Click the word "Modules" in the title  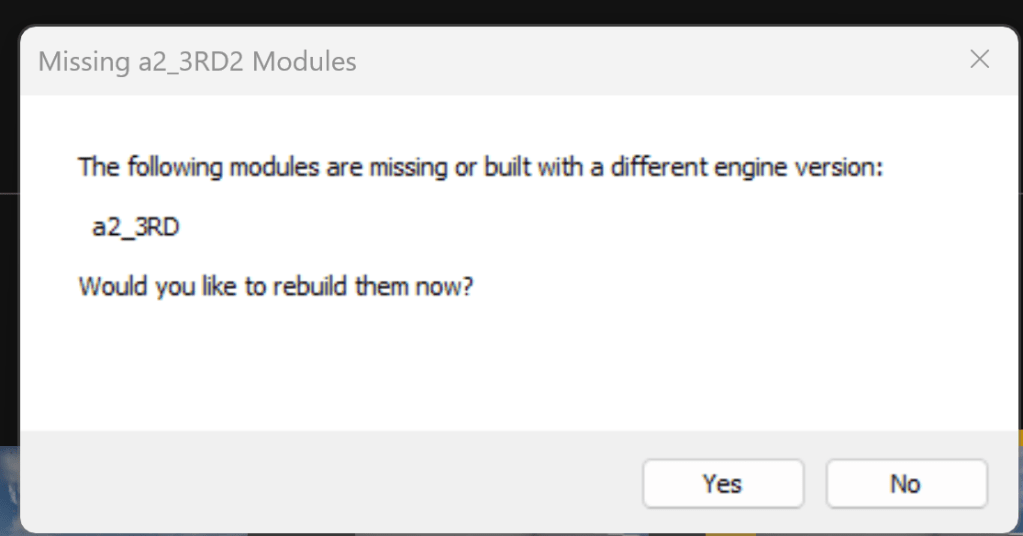[304, 62]
